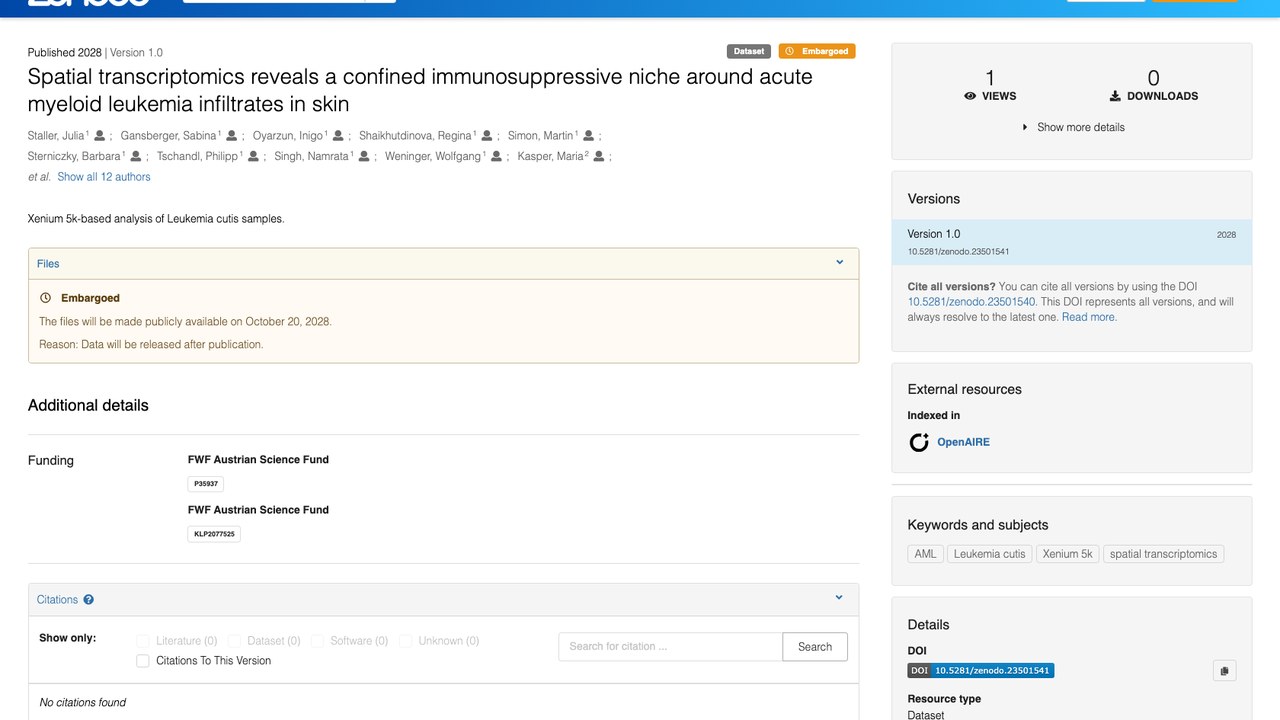The width and height of the screenshot is (1280, 720).
Task: Collapse the Citations panel chevron
Action: coord(840,598)
